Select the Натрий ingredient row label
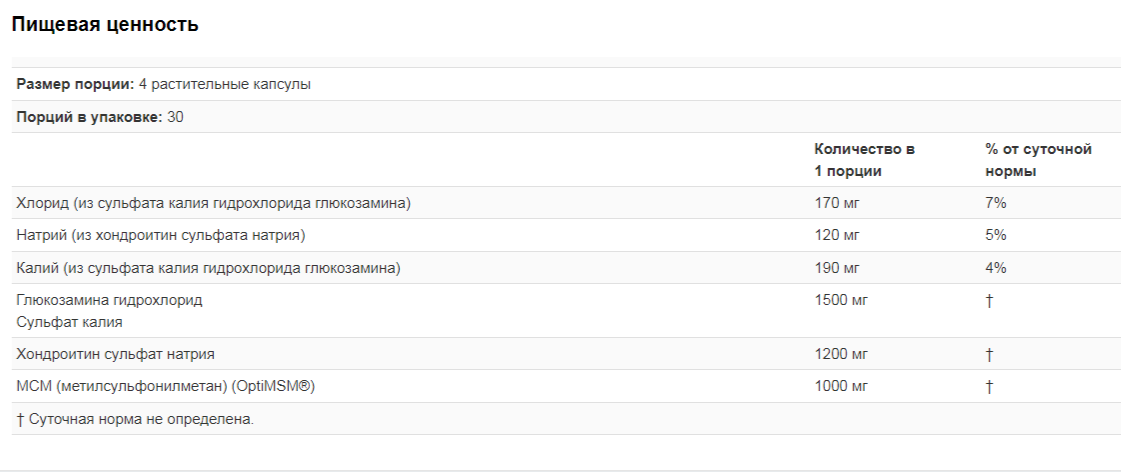This screenshot has width=1121, height=472. 160,235
